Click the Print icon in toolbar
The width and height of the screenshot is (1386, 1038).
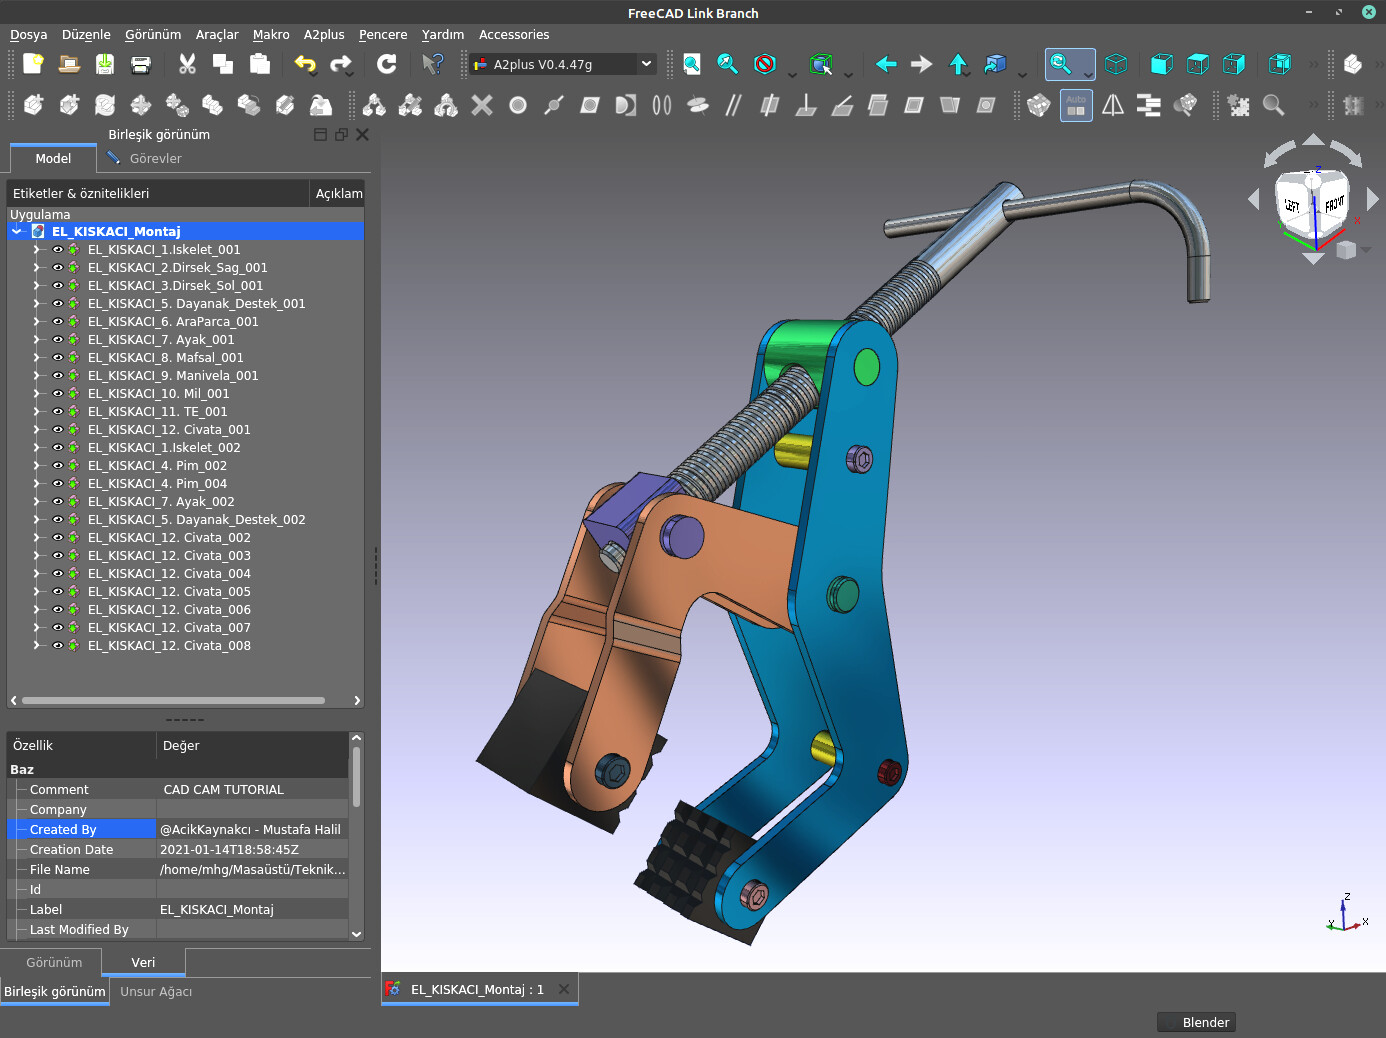(141, 64)
